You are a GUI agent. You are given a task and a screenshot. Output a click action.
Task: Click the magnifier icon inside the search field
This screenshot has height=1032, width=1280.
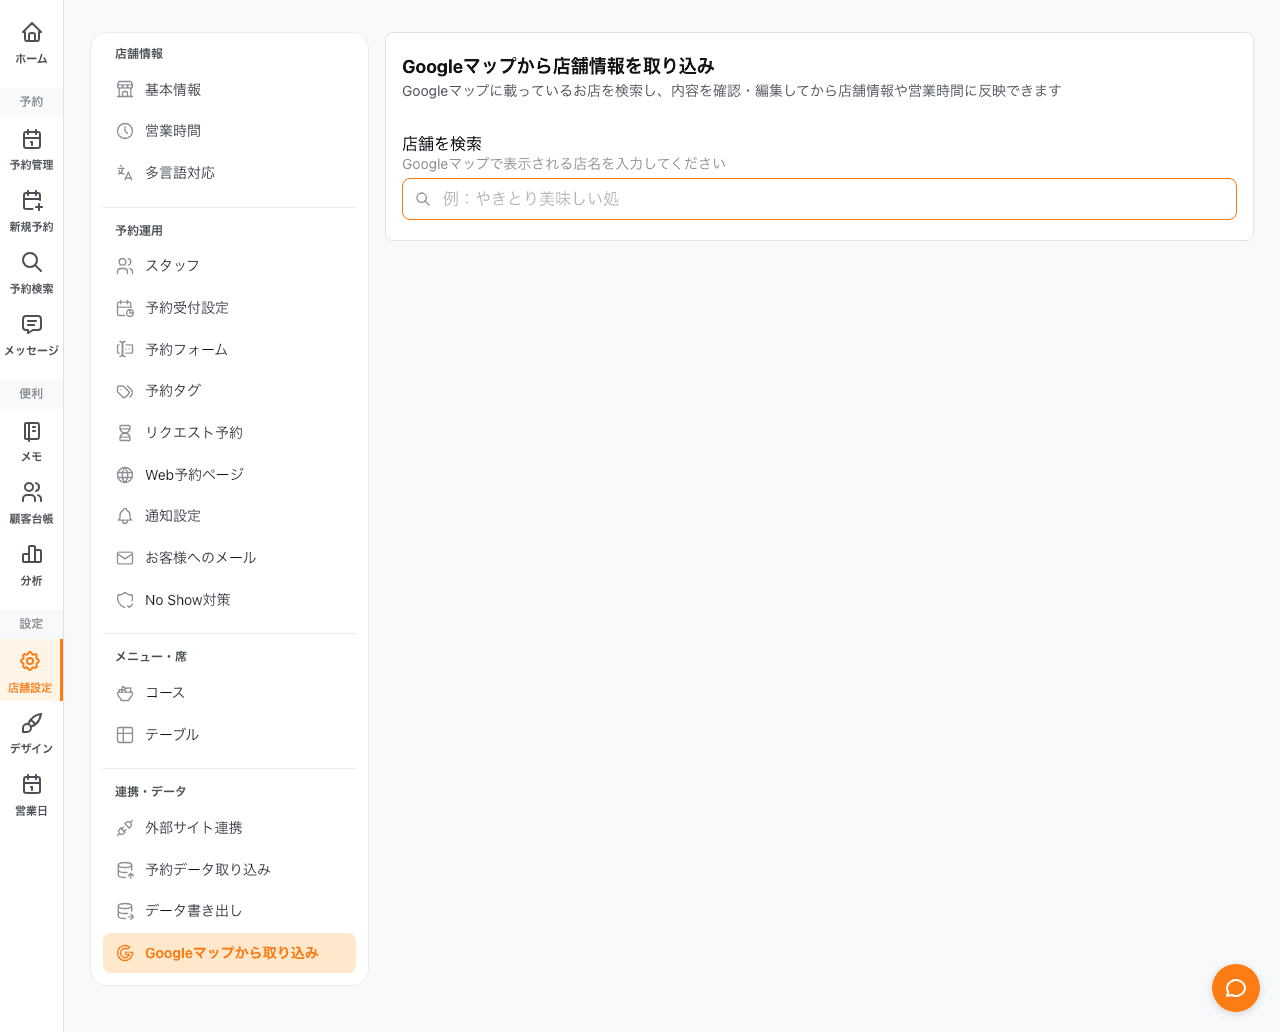[423, 199]
